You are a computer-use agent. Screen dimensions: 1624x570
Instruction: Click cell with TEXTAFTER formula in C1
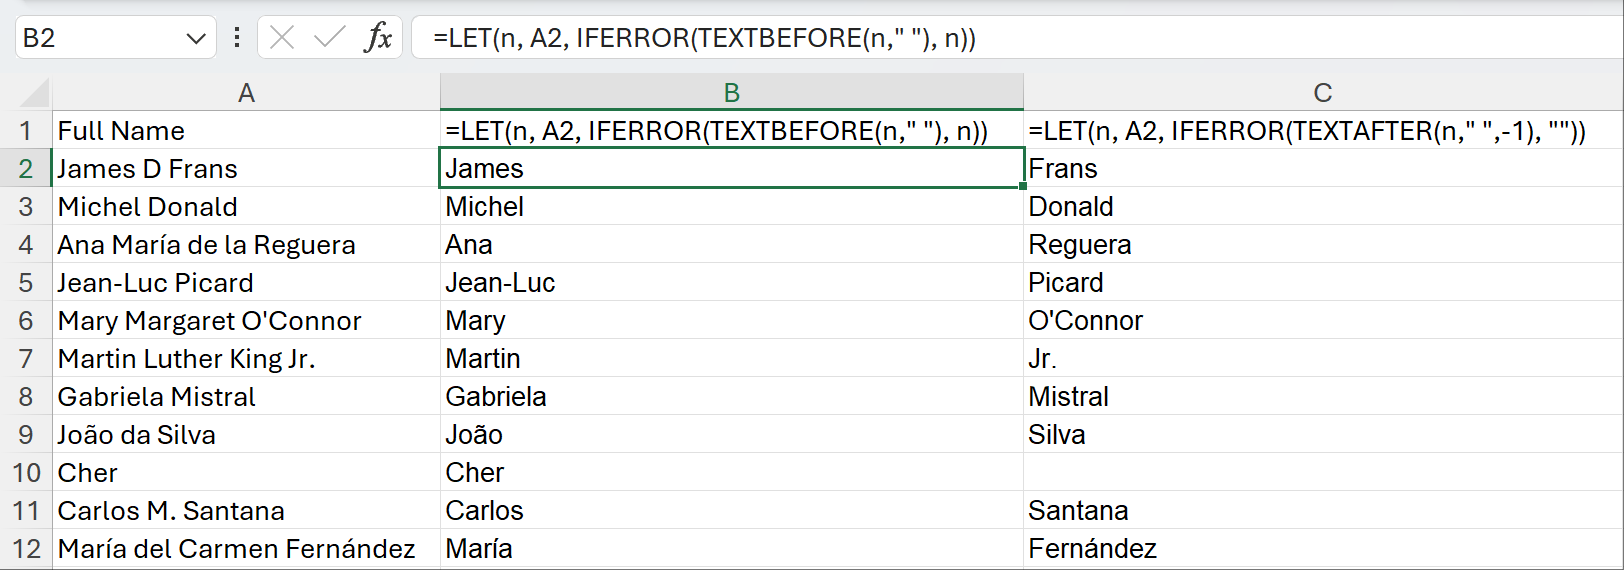1306,131
